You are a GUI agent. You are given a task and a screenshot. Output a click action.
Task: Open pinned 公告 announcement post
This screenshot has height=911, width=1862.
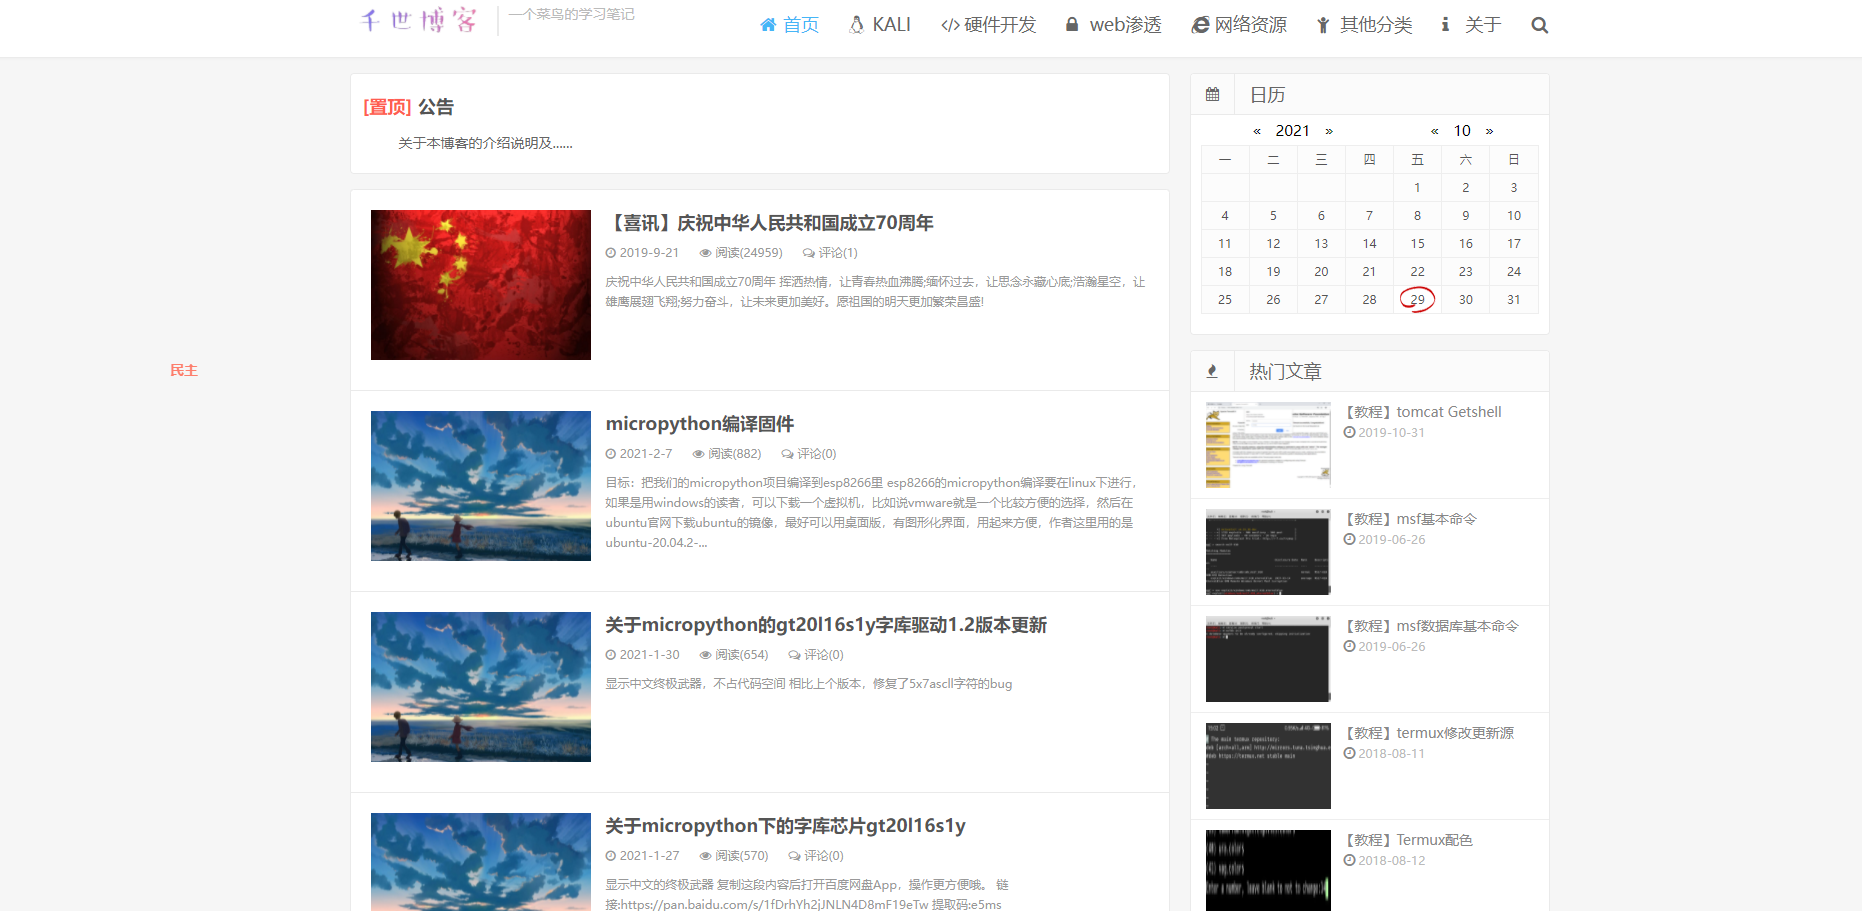click(435, 107)
